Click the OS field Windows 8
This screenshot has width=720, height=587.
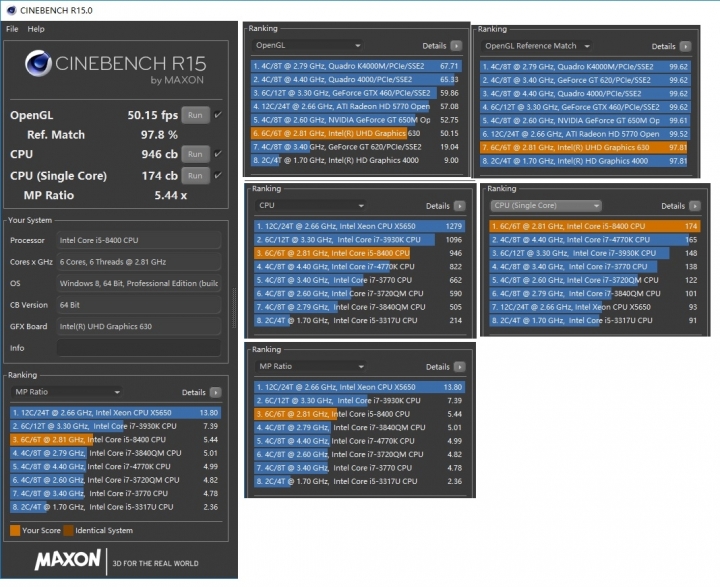coord(139,283)
